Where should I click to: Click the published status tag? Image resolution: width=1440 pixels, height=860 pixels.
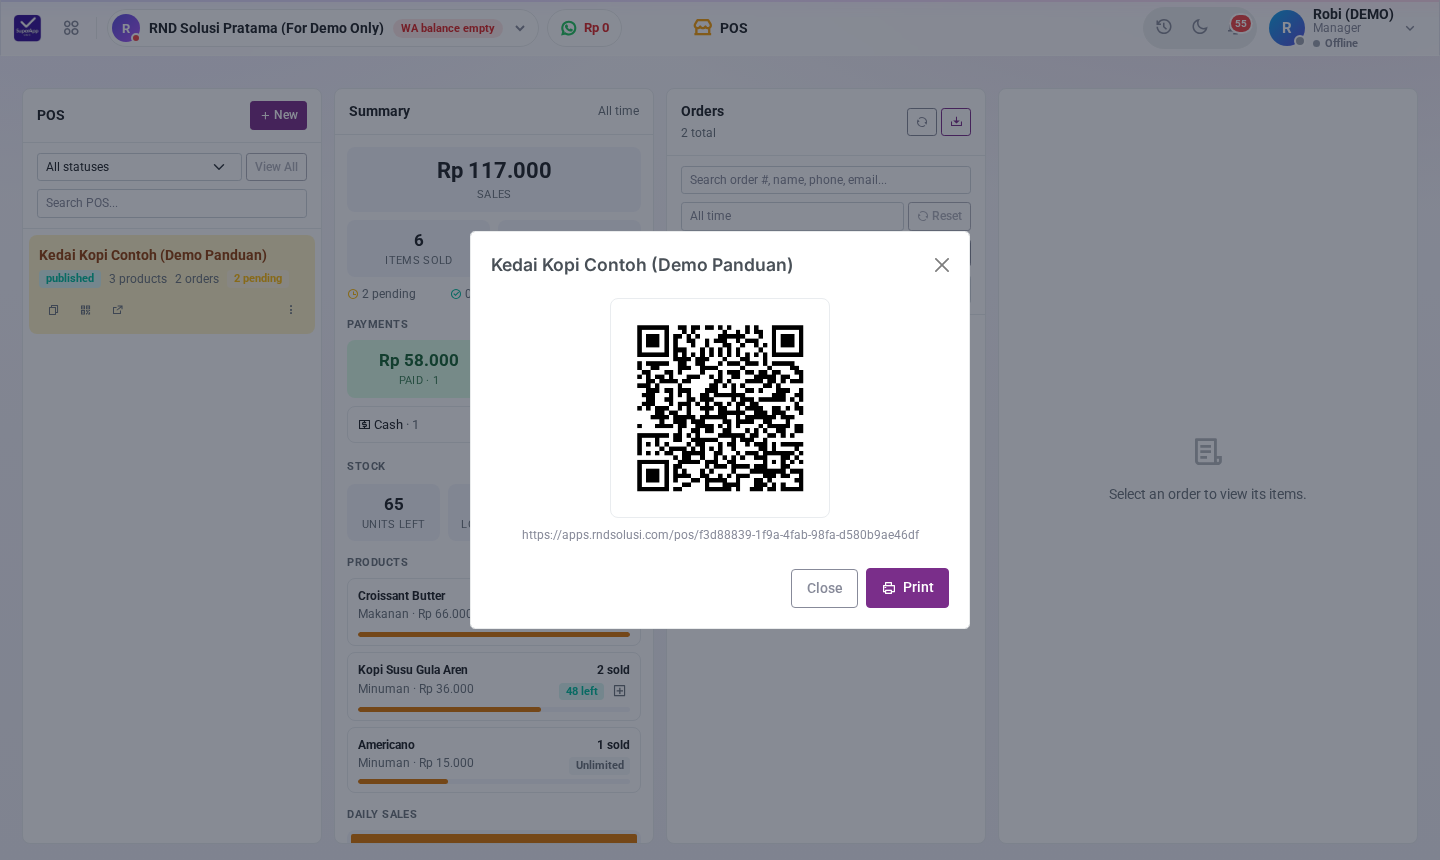pyautogui.click(x=70, y=279)
